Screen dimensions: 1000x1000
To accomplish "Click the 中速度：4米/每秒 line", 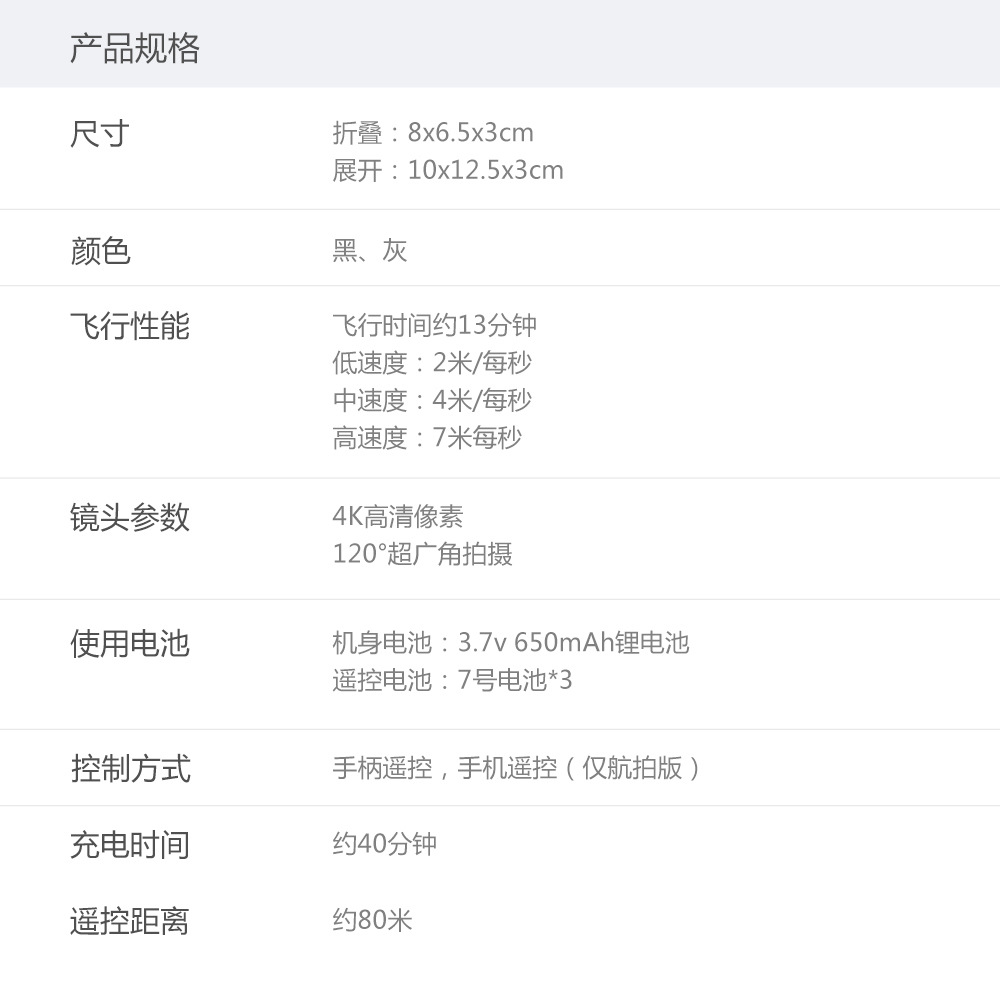I will tap(432, 400).
